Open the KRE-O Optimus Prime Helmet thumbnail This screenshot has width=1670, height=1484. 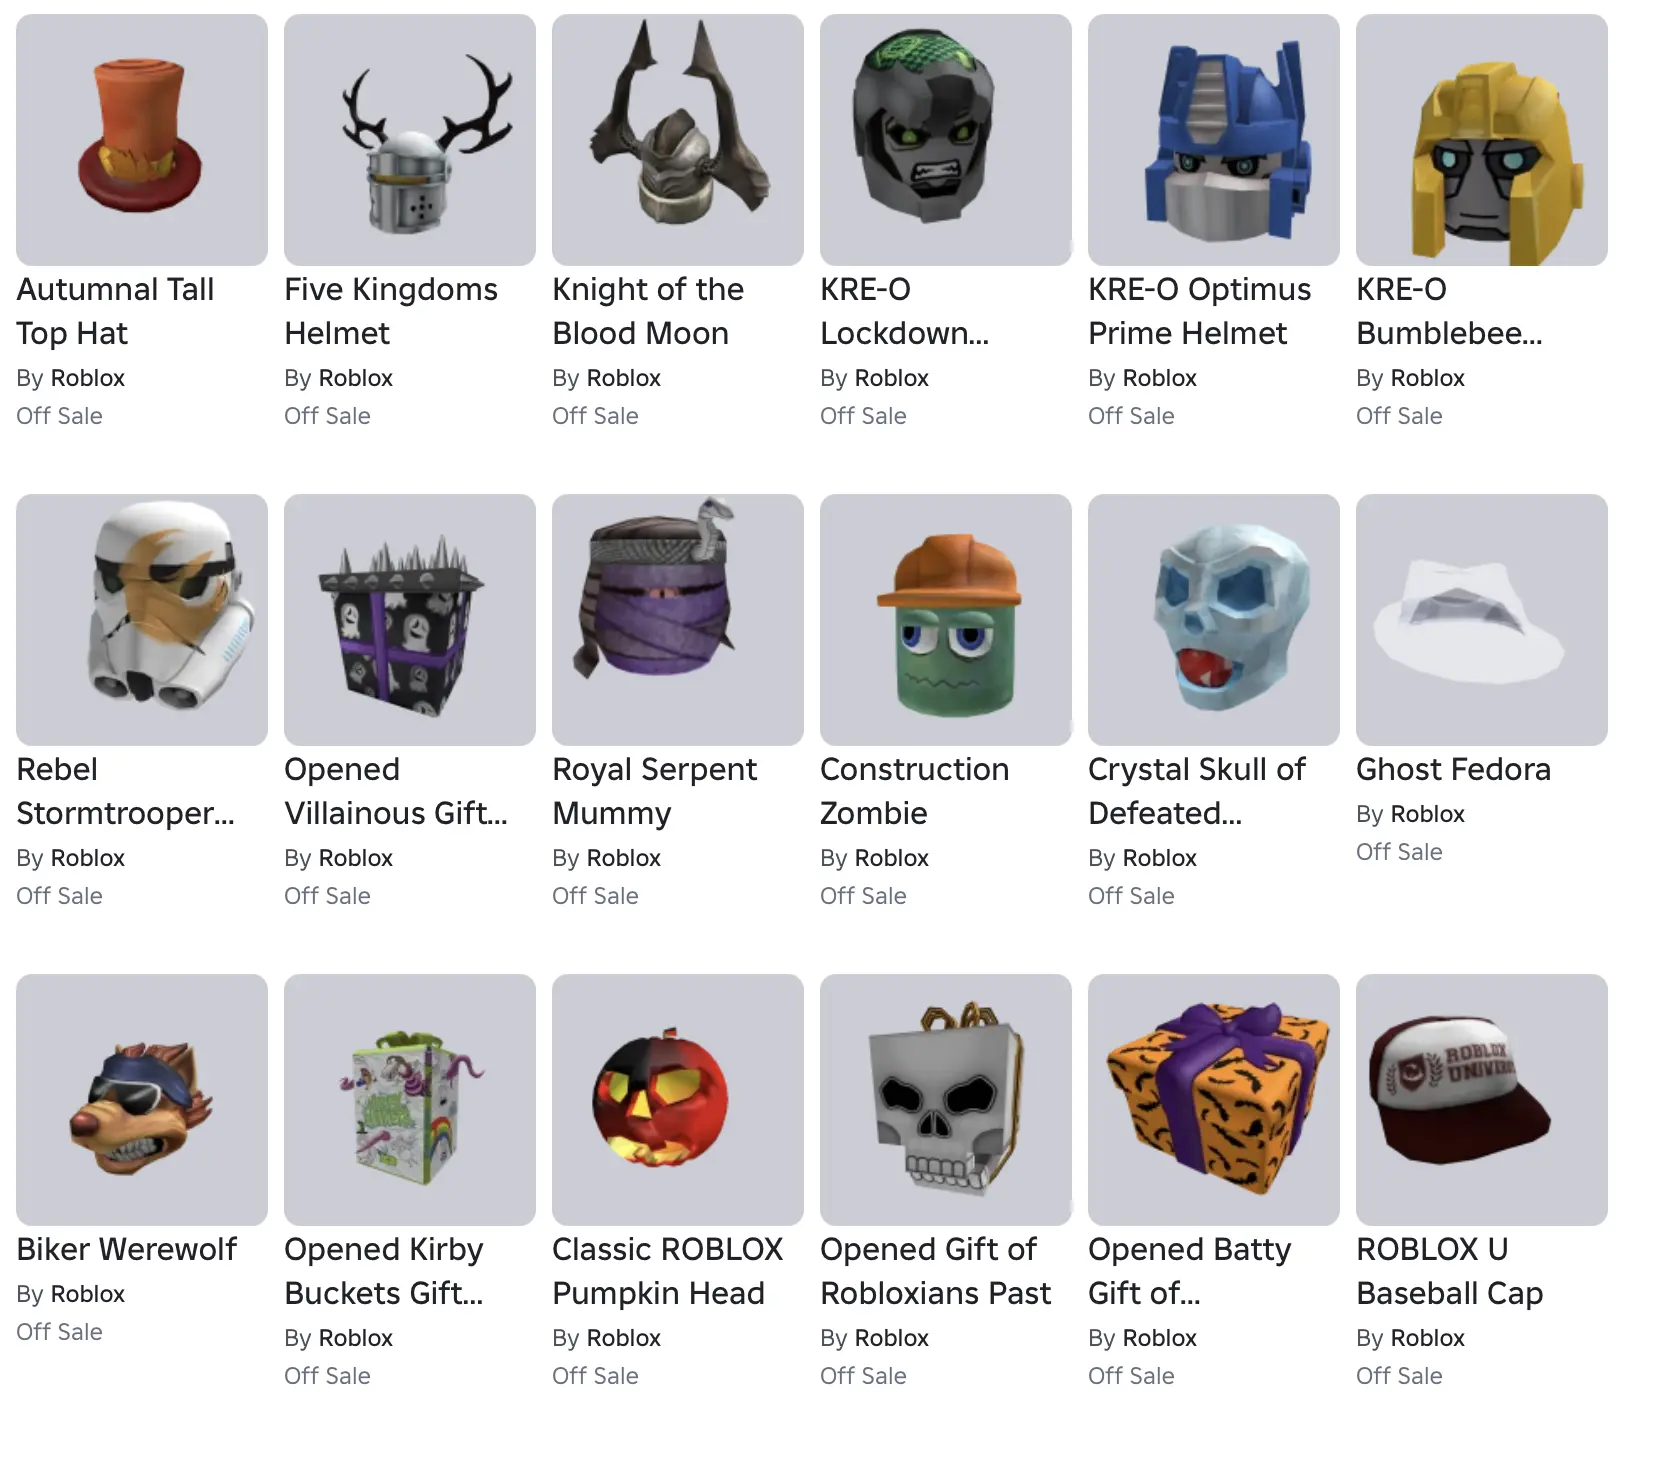coord(1214,140)
